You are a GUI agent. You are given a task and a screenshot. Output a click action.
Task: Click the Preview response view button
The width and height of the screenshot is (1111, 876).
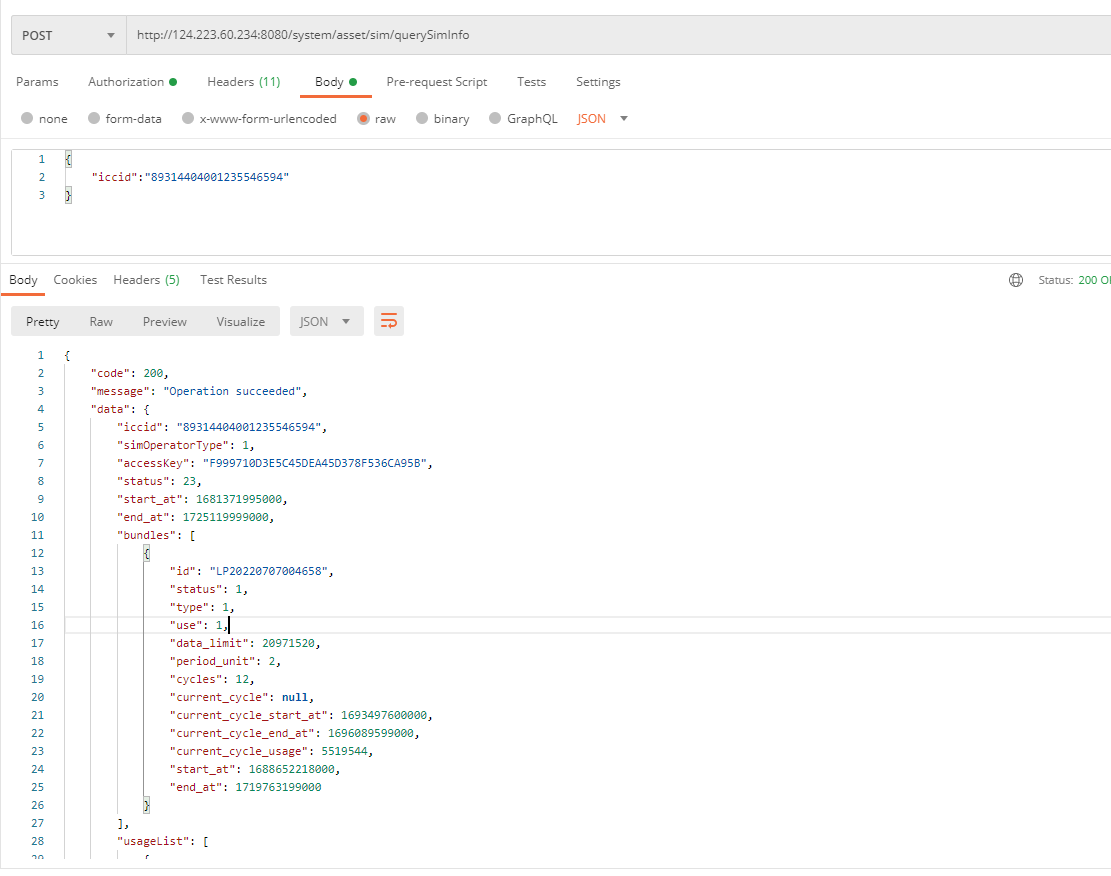tap(165, 321)
